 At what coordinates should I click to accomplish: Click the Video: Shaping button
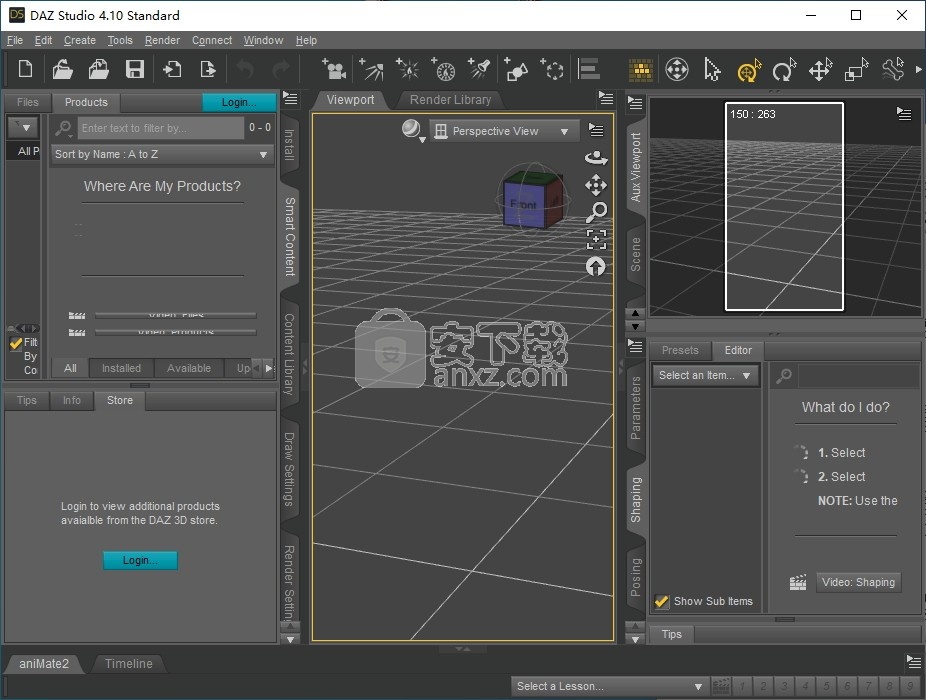click(858, 582)
